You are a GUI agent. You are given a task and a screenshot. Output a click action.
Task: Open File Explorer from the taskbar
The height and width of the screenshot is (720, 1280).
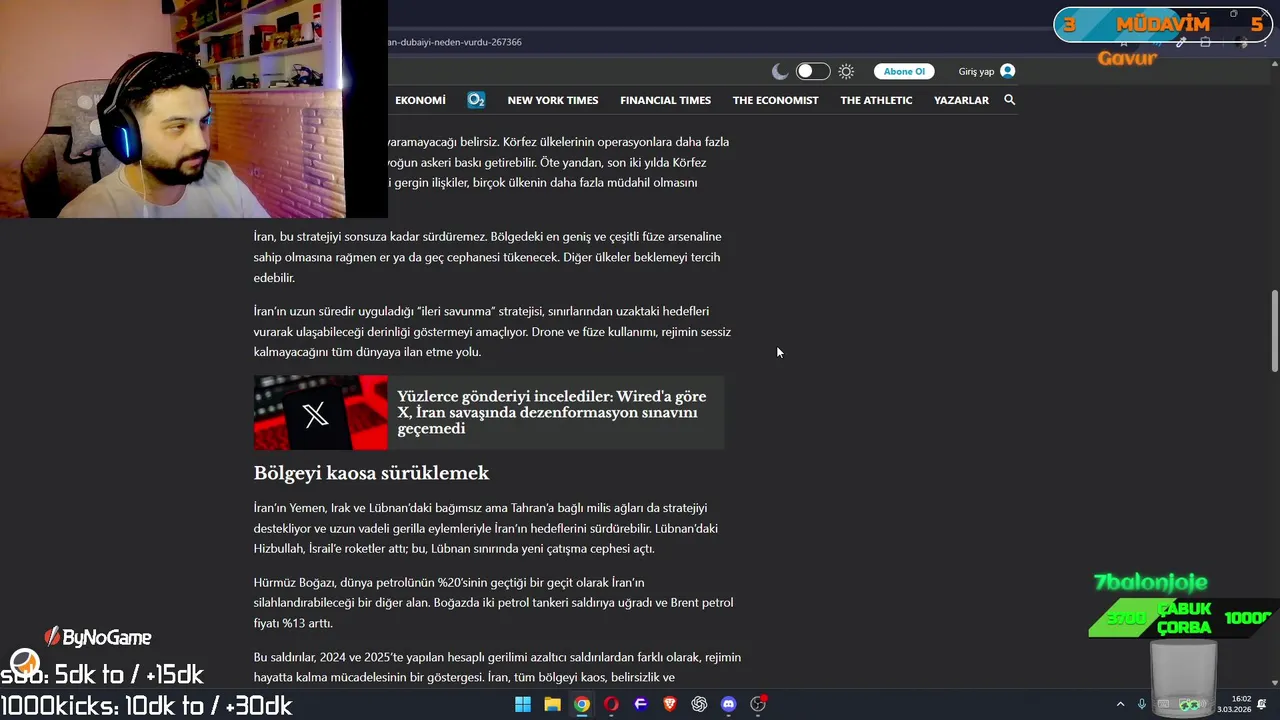552,704
